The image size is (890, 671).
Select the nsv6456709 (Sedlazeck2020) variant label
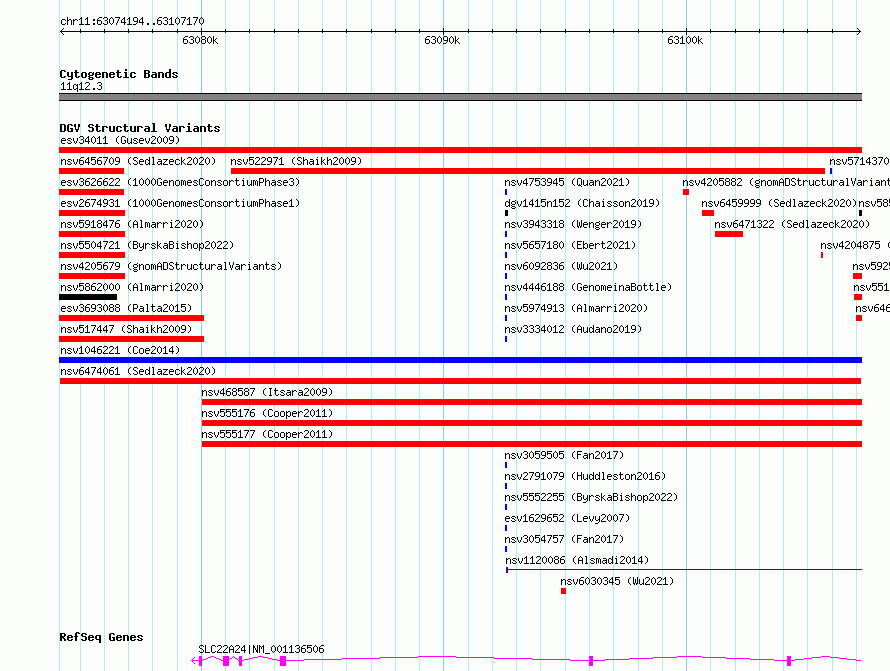coord(138,161)
